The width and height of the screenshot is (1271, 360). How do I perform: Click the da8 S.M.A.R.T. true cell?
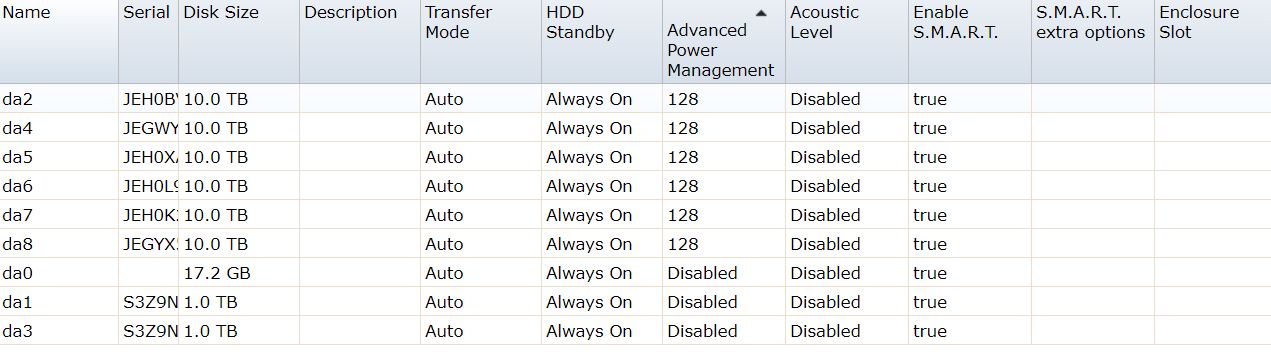pyautogui.click(x=970, y=244)
